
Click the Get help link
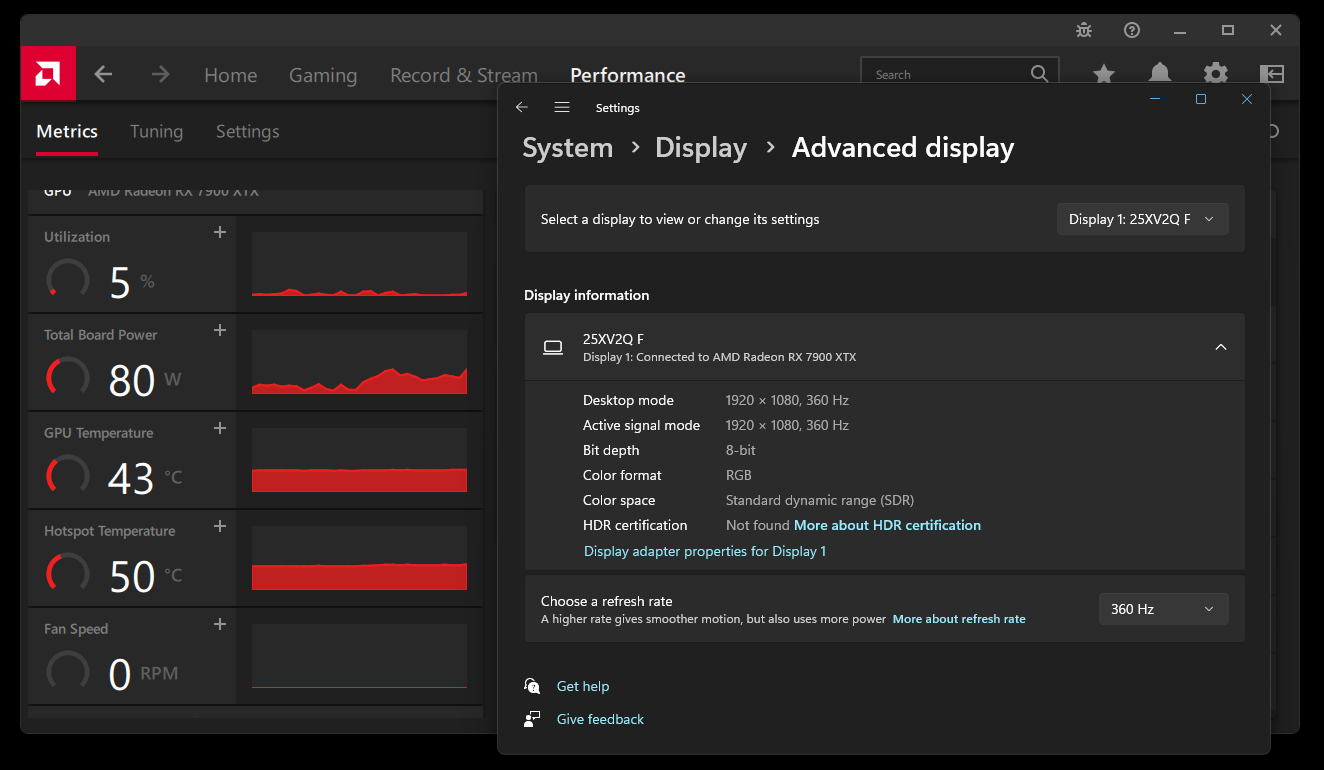583,686
